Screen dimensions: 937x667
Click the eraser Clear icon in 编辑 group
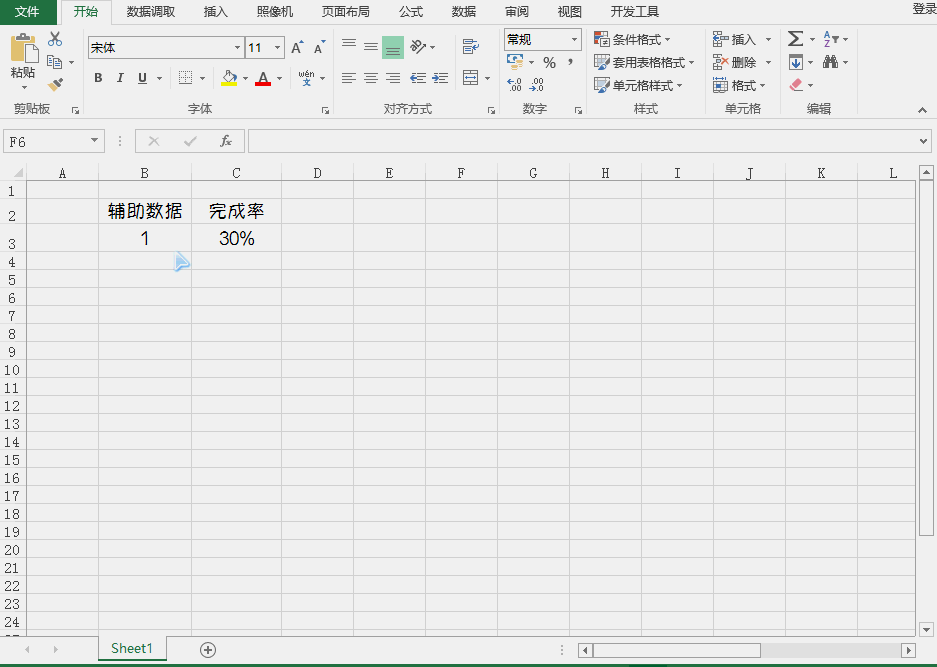point(795,85)
